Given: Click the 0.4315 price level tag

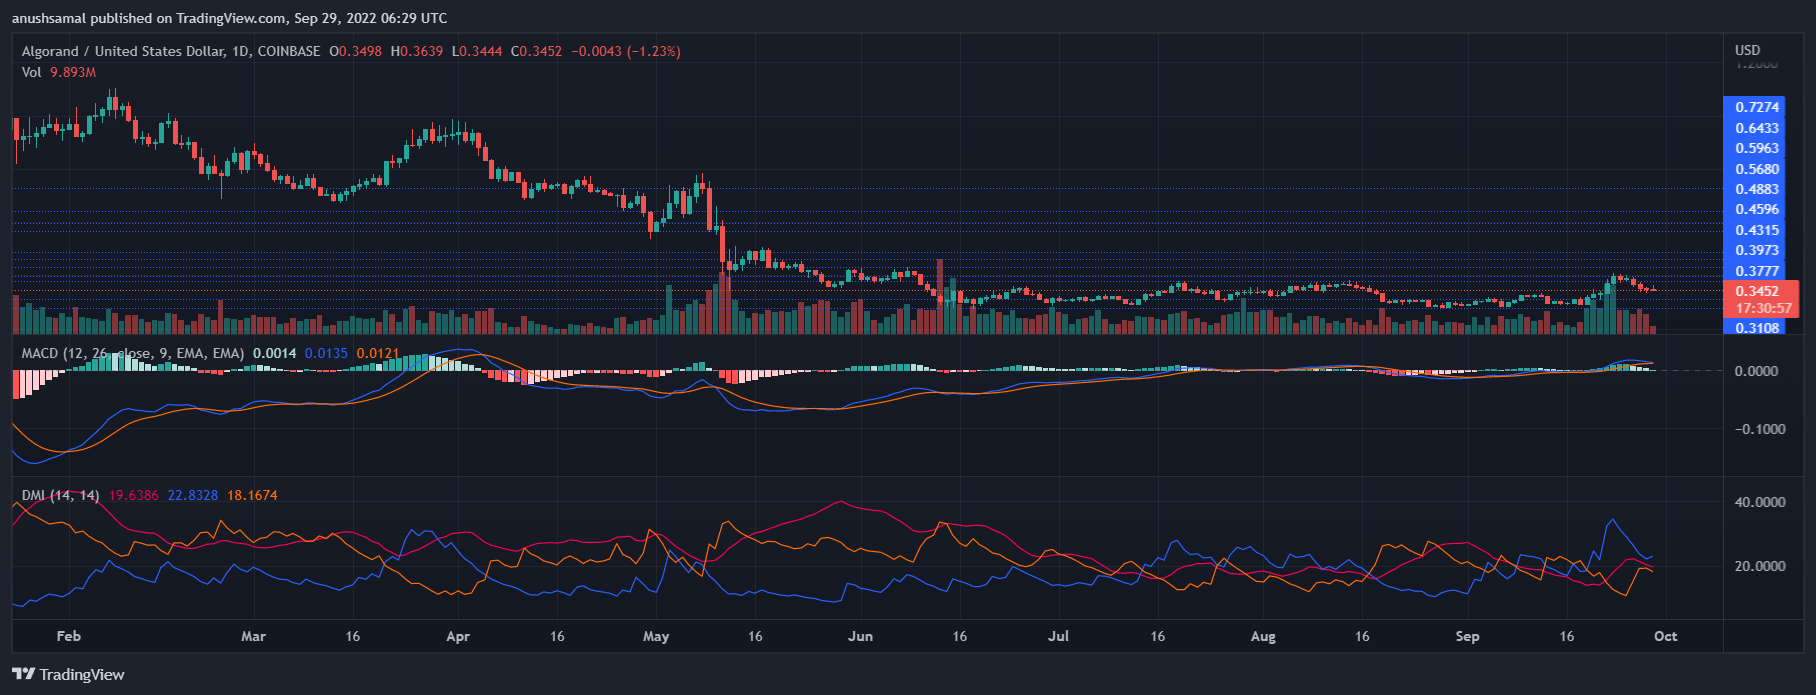Looking at the screenshot, I should (x=1757, y=230).
